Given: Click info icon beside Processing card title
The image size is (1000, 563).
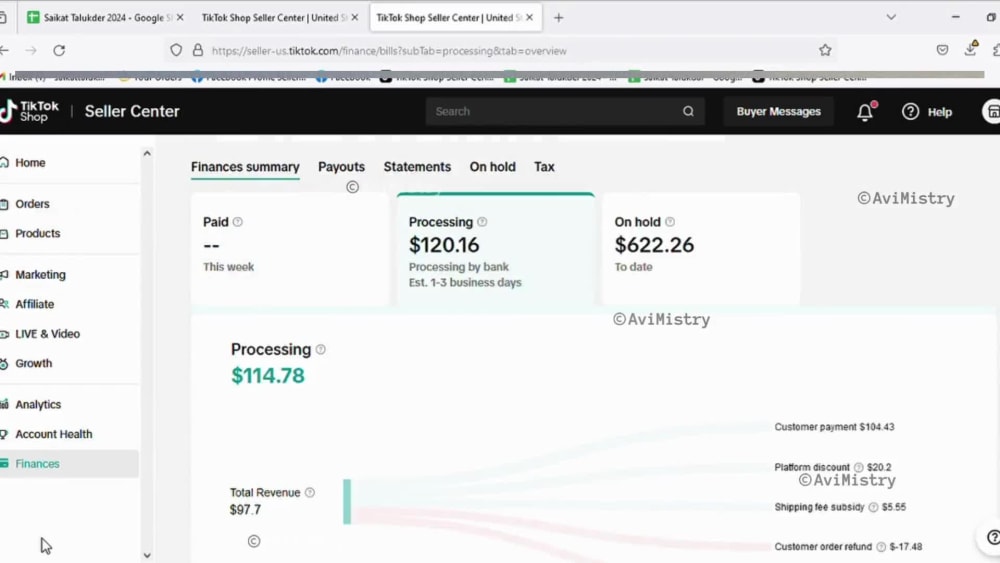Looking at the screenshot, I should (x=482, y=222).
